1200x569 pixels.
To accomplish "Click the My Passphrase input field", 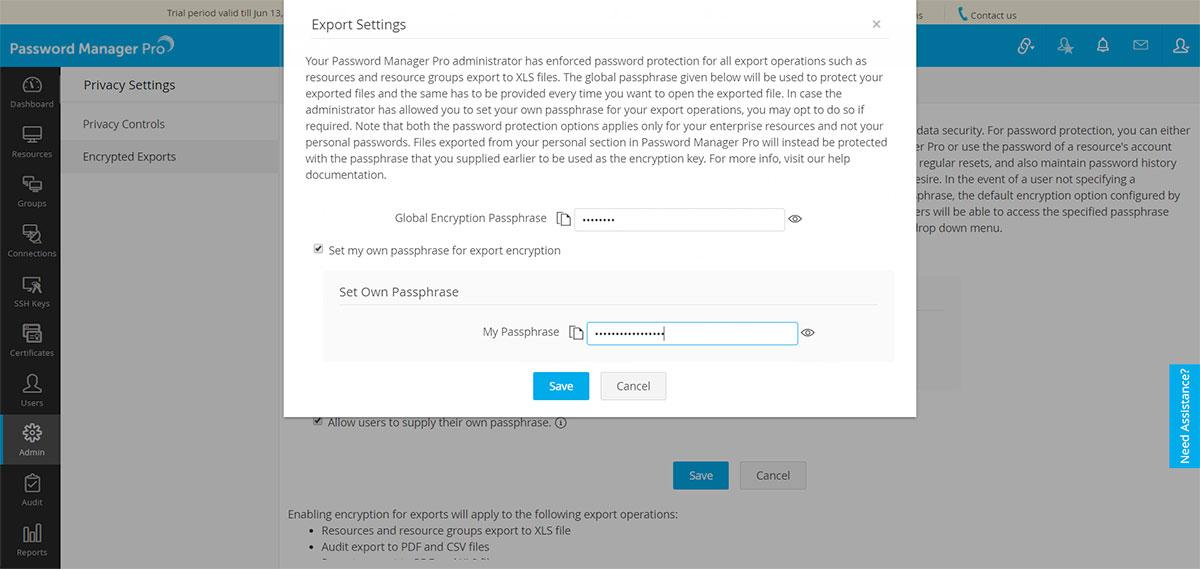I will tap(692, 333).
